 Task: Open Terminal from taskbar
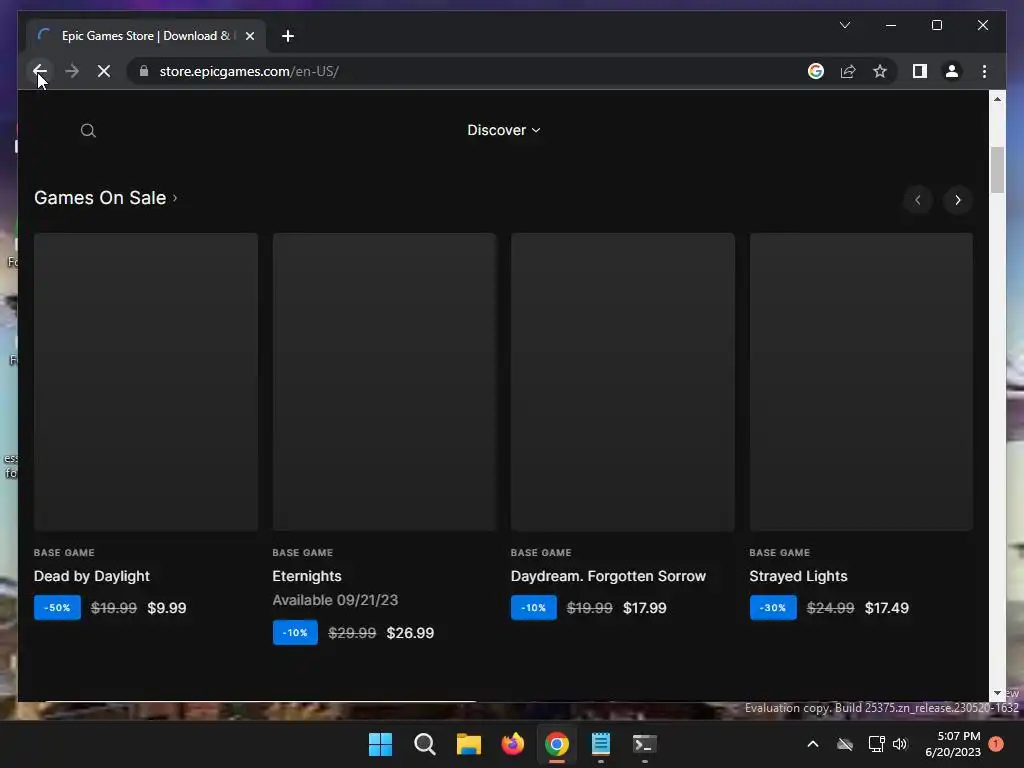pos(645,744)
